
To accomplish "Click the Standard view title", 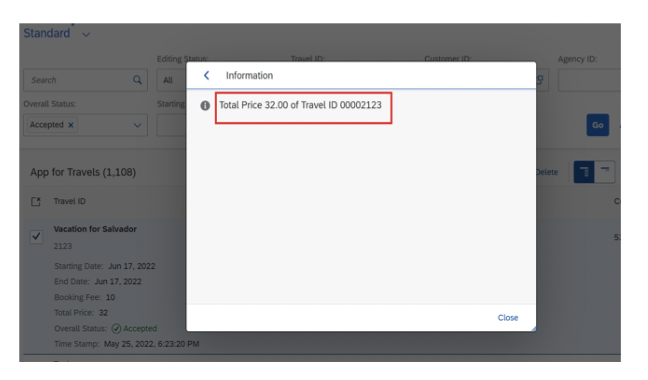I will (47, 33).
